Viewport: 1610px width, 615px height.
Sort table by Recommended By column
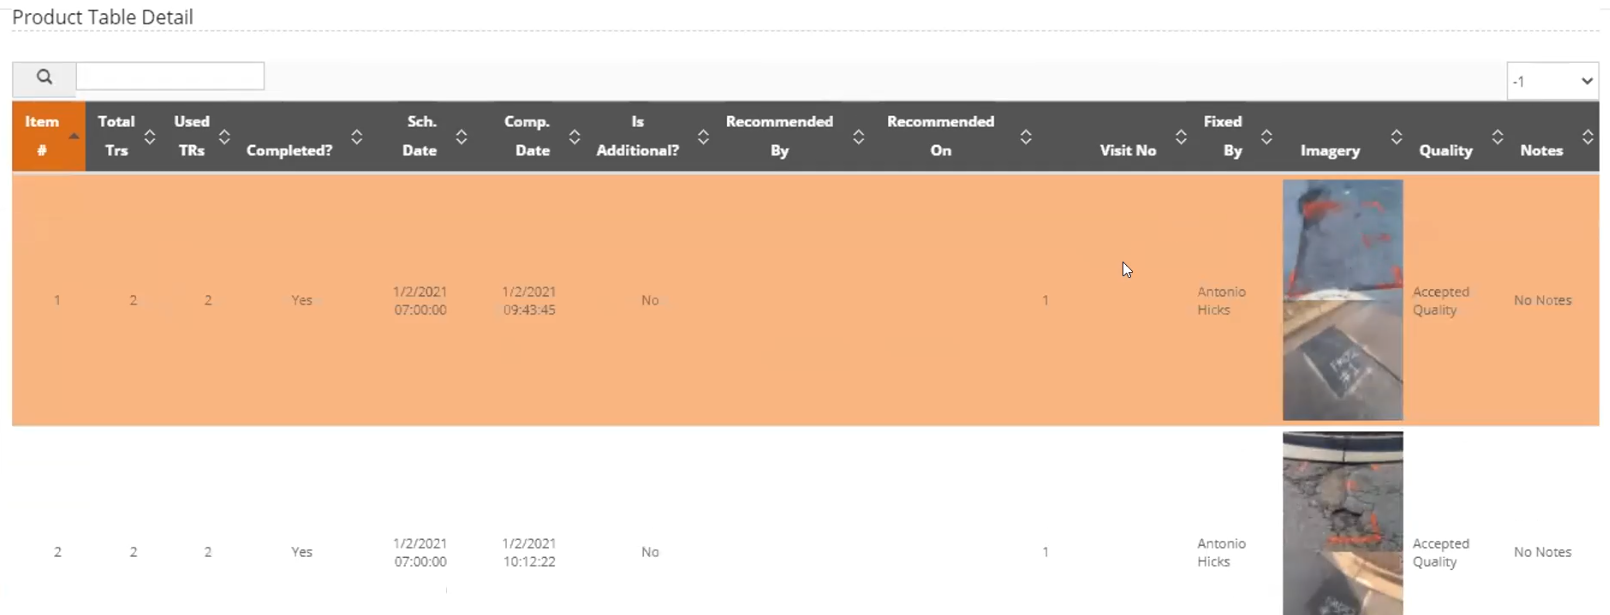pyautogui.click(x=792, y=136)
